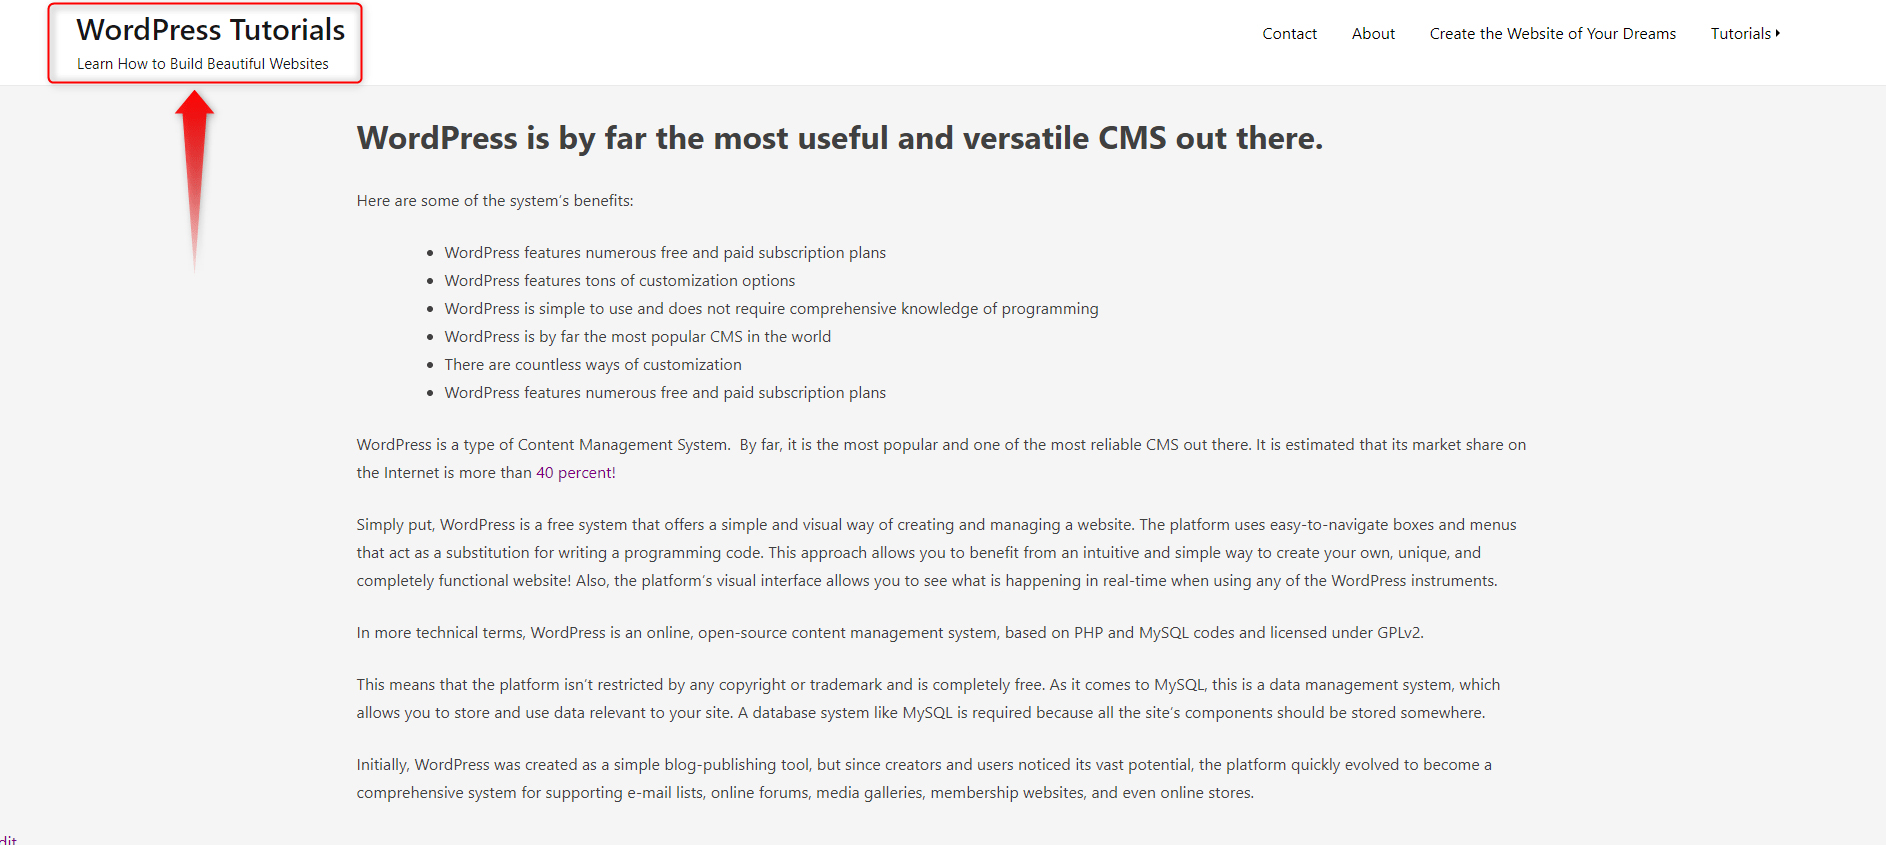Go to the Contact page
The height and width of the screenshot is (845, 1886).
coord(1289,34)
